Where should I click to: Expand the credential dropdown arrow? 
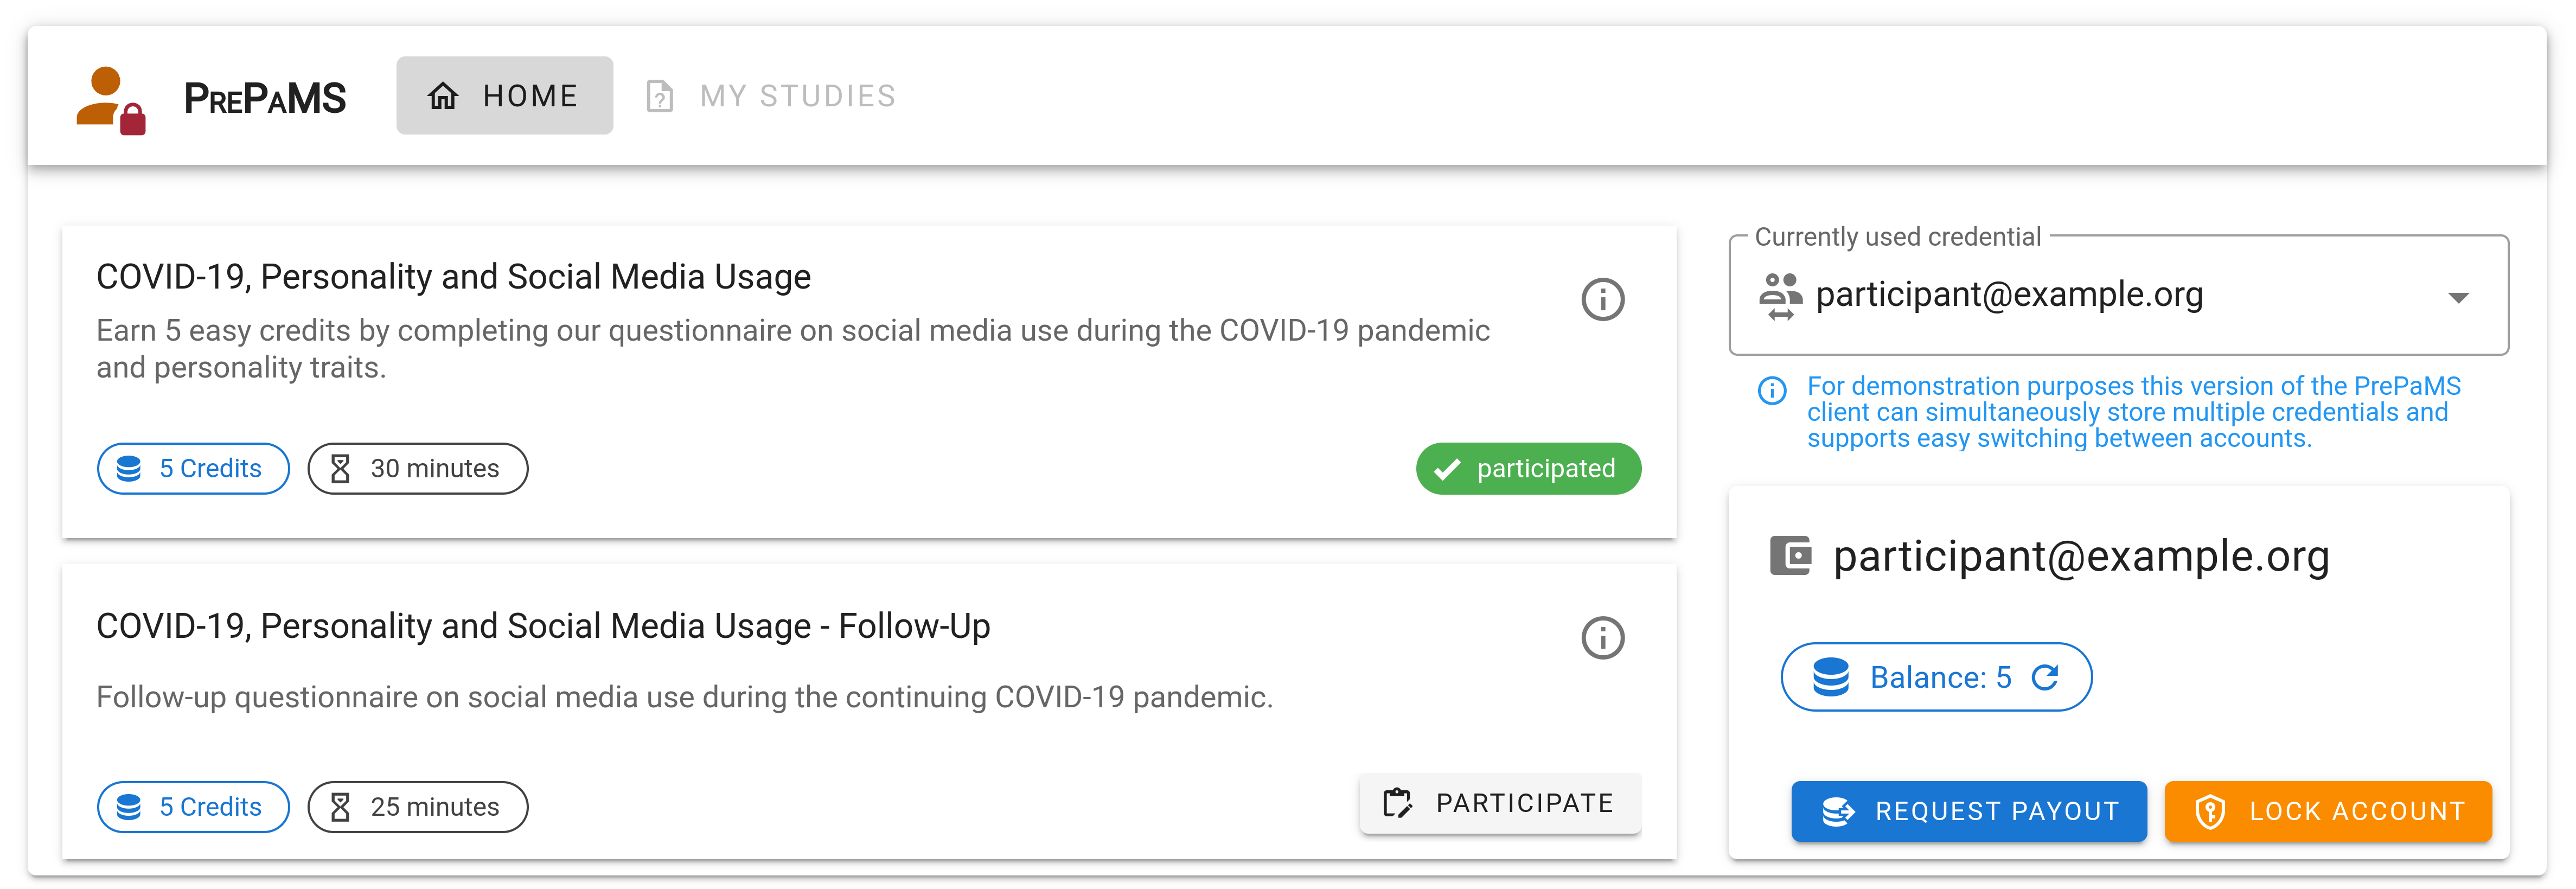[x=2458, y=297]
